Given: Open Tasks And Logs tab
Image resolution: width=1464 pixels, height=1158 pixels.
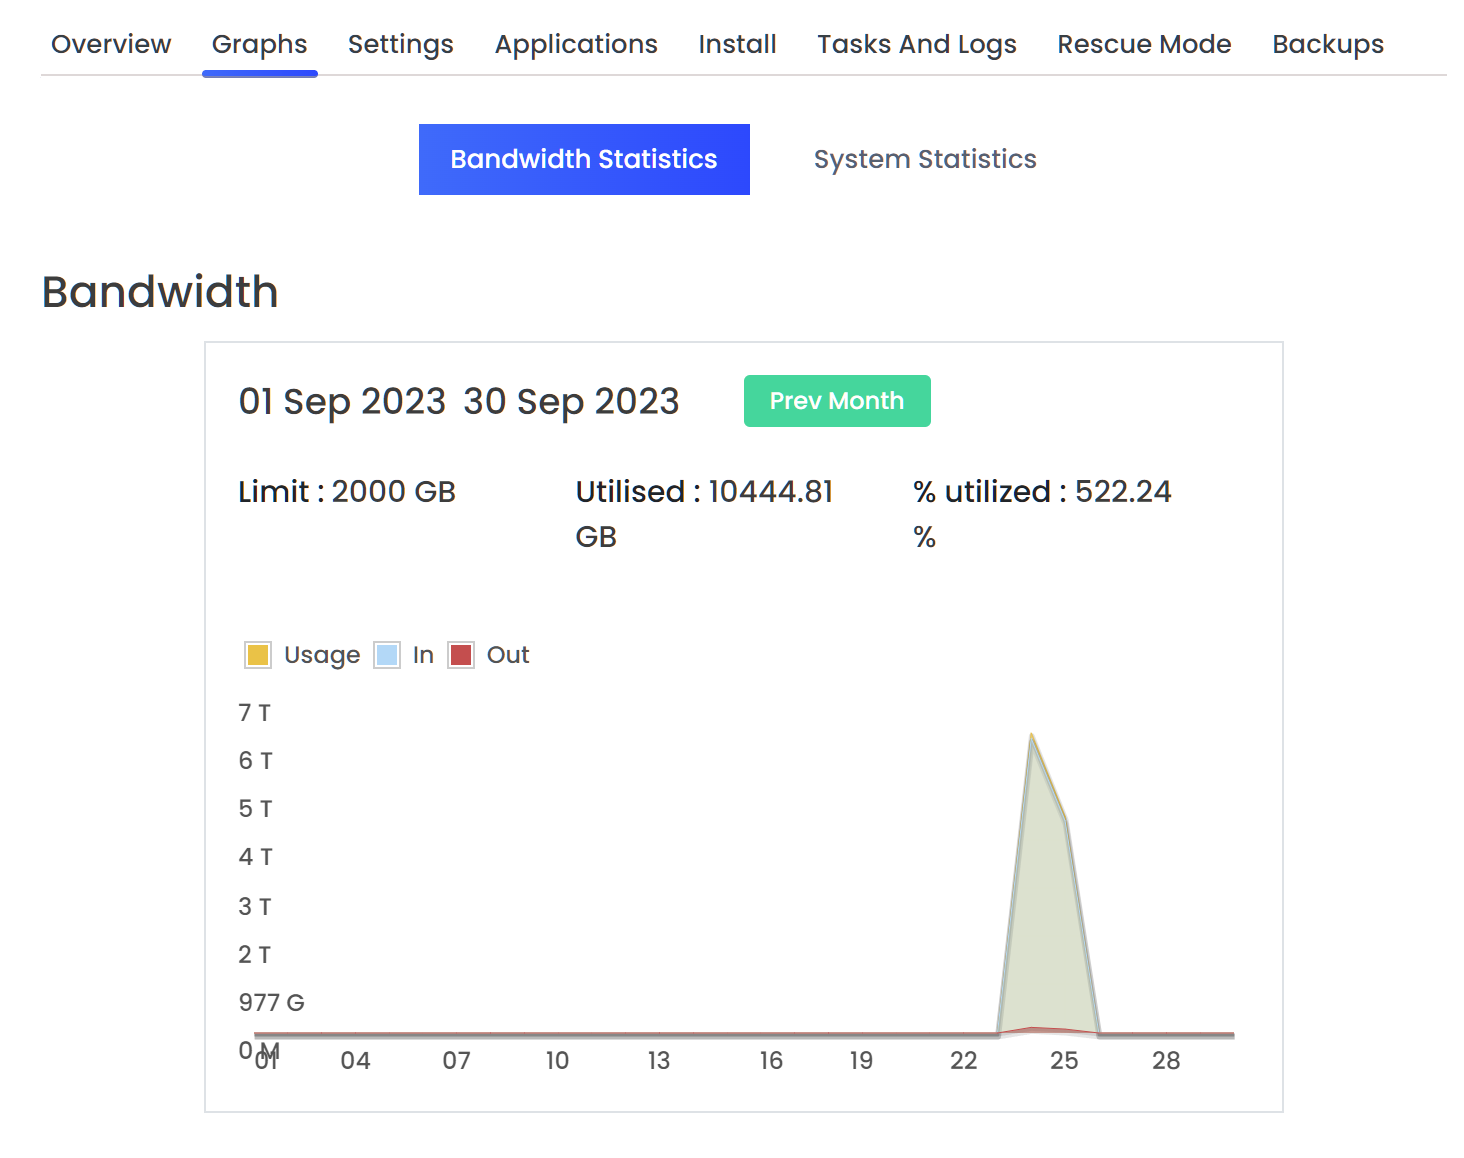Looking at the screenshot, I should click(x=916, y=45).
